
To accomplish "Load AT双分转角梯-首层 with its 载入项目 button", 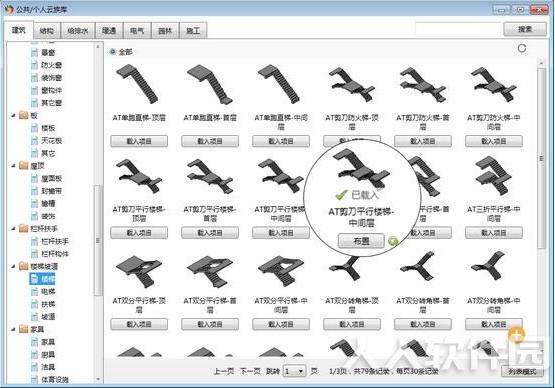I will click(x=423, y=324).
